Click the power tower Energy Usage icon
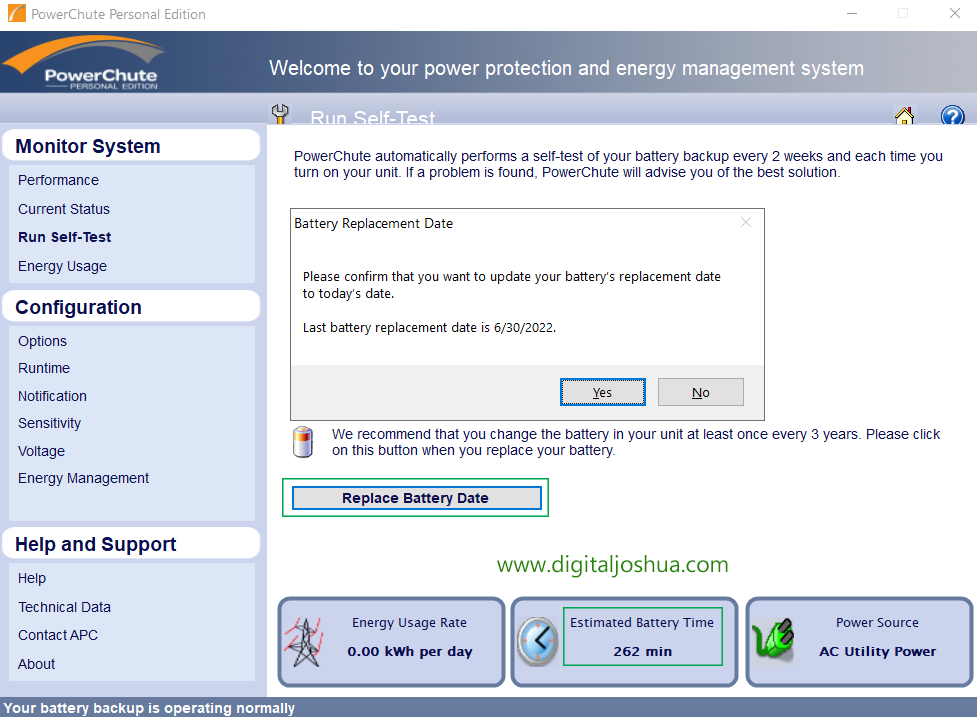Screen dimensions: 977x717 (x=305, y=642)
